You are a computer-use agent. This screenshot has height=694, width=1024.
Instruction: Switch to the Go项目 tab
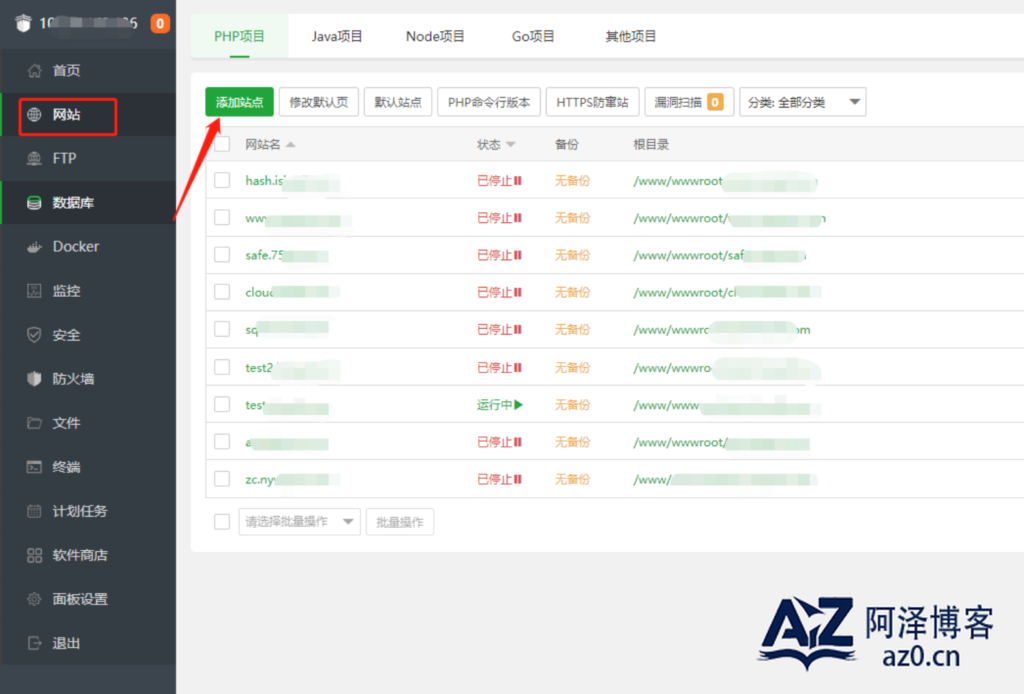pos(533,37)
